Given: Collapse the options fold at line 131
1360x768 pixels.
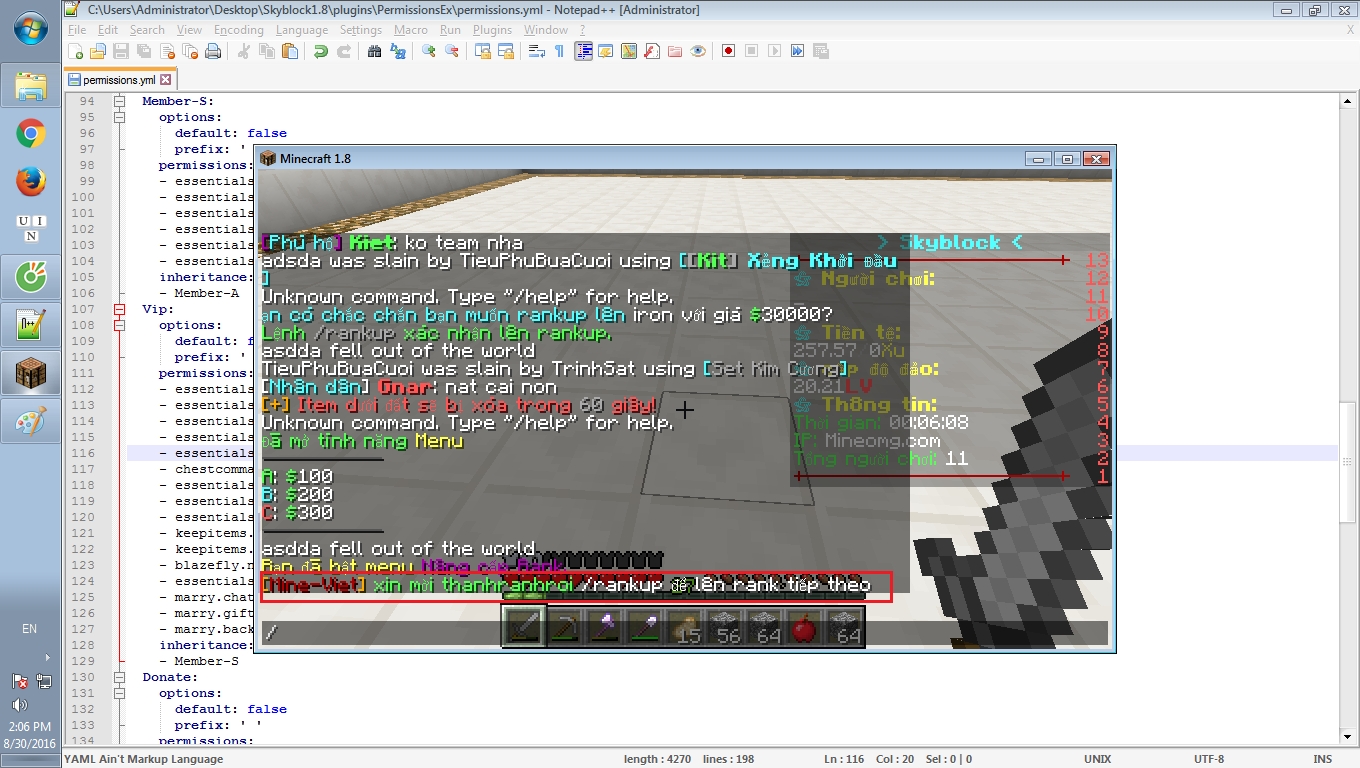Looking at the screenshot, I should coord(119,693).
